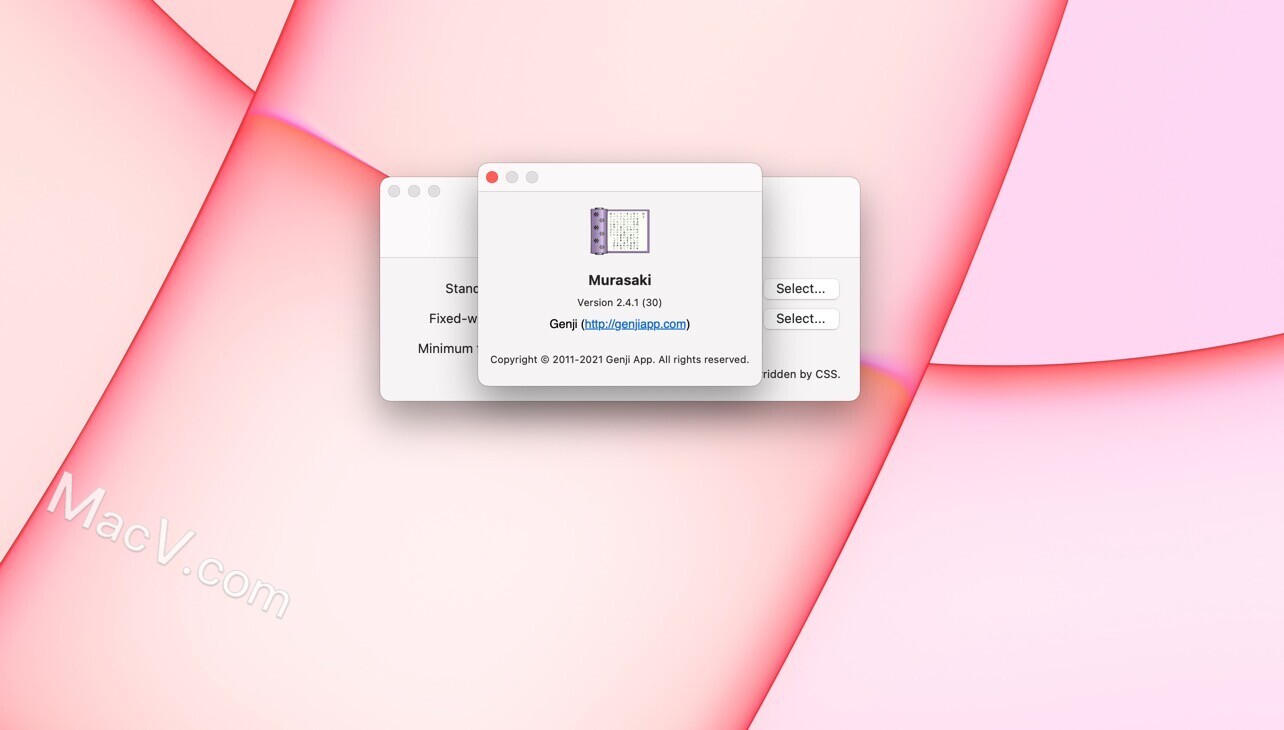Click the 'Murasaki' title text
1284x730 pixels.
pyautogui.click(x=620, y=281)
